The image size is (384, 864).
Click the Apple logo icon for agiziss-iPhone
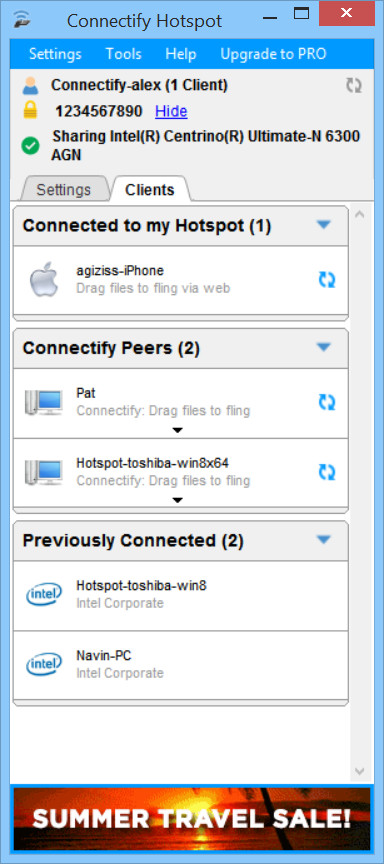point(44,279)
